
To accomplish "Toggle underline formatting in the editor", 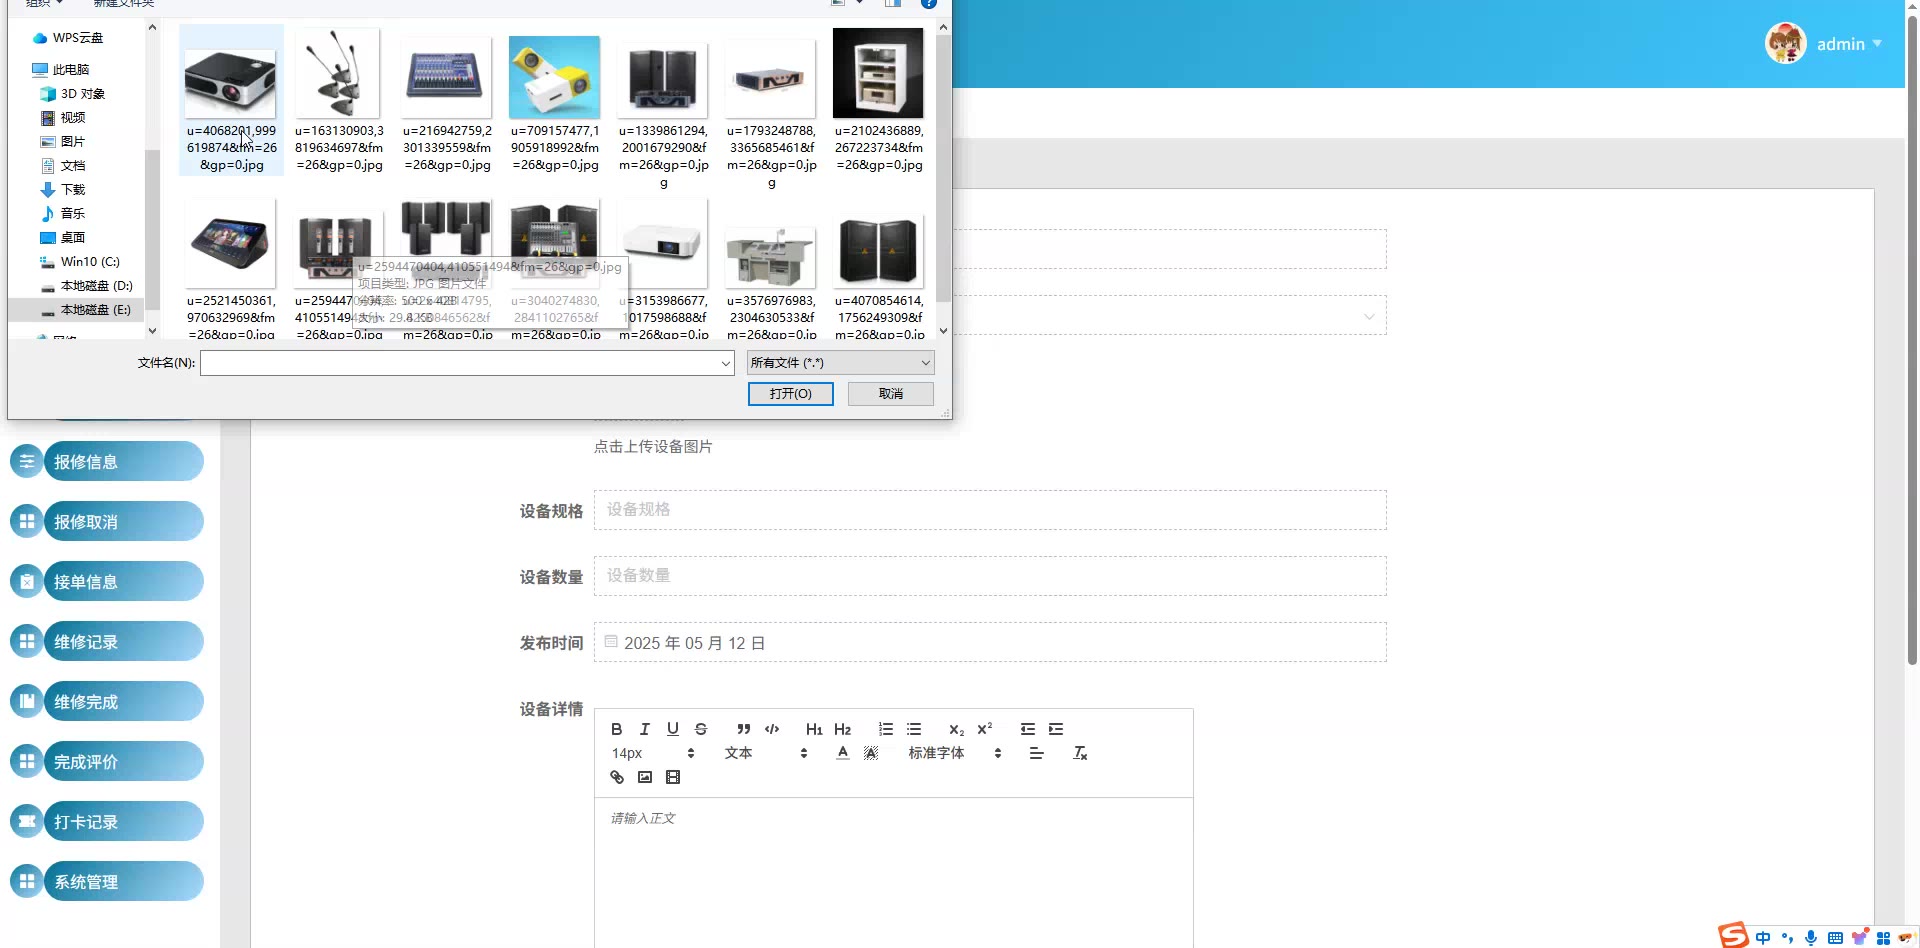I will click(673, 729).
